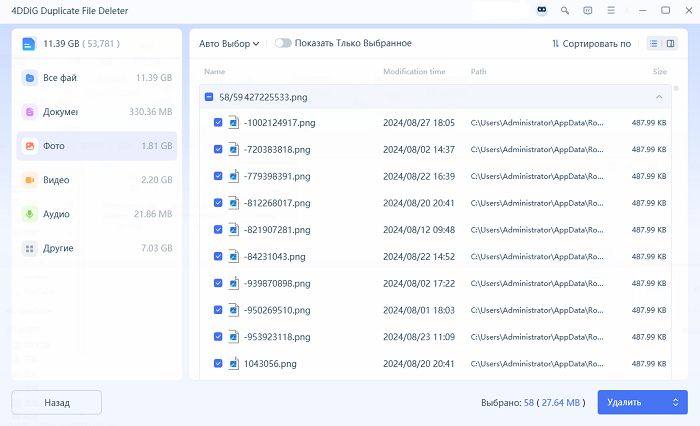Toggle the Показать Только Выбранное switch
This screenshot has height=426, width=700.
(x=283, y=43)
